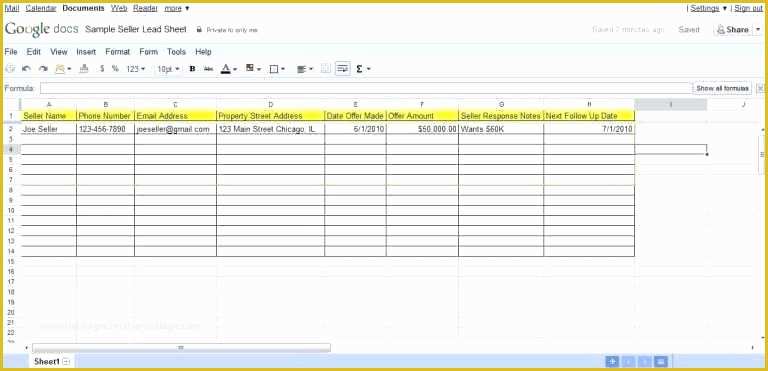Click the Google docs logo
The width and height of the screenshot is (768, 371).
click(x=42, y=29)
